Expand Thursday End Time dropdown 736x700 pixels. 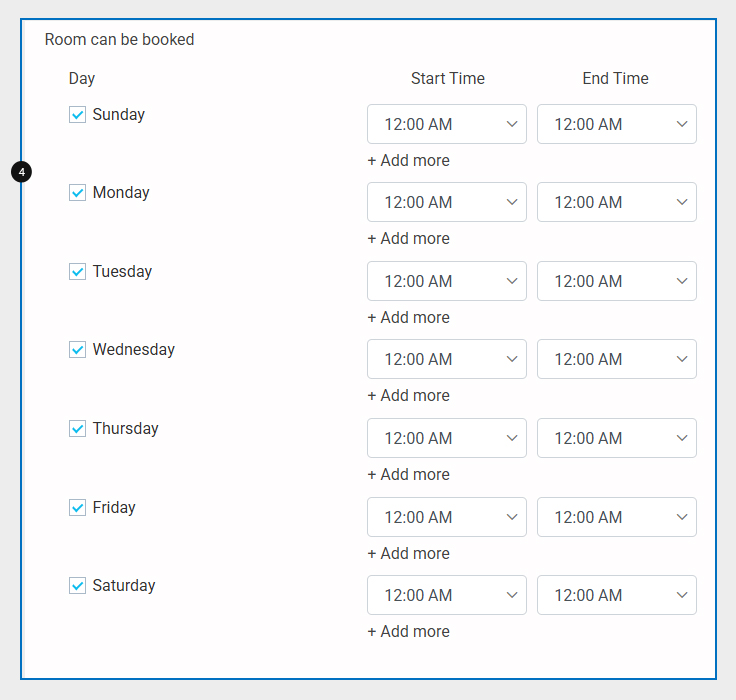click(616, 438)
